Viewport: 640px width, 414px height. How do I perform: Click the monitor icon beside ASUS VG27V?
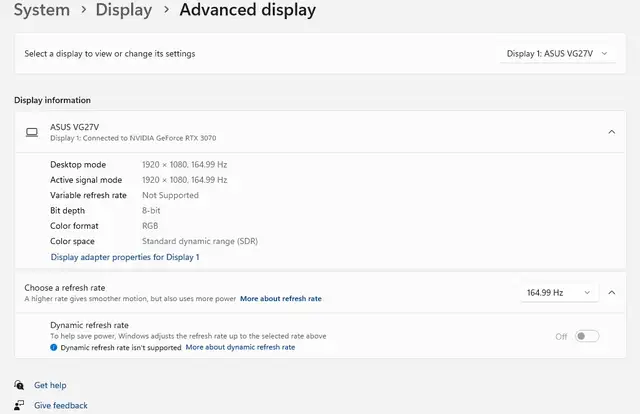click(x=32, y=132)
